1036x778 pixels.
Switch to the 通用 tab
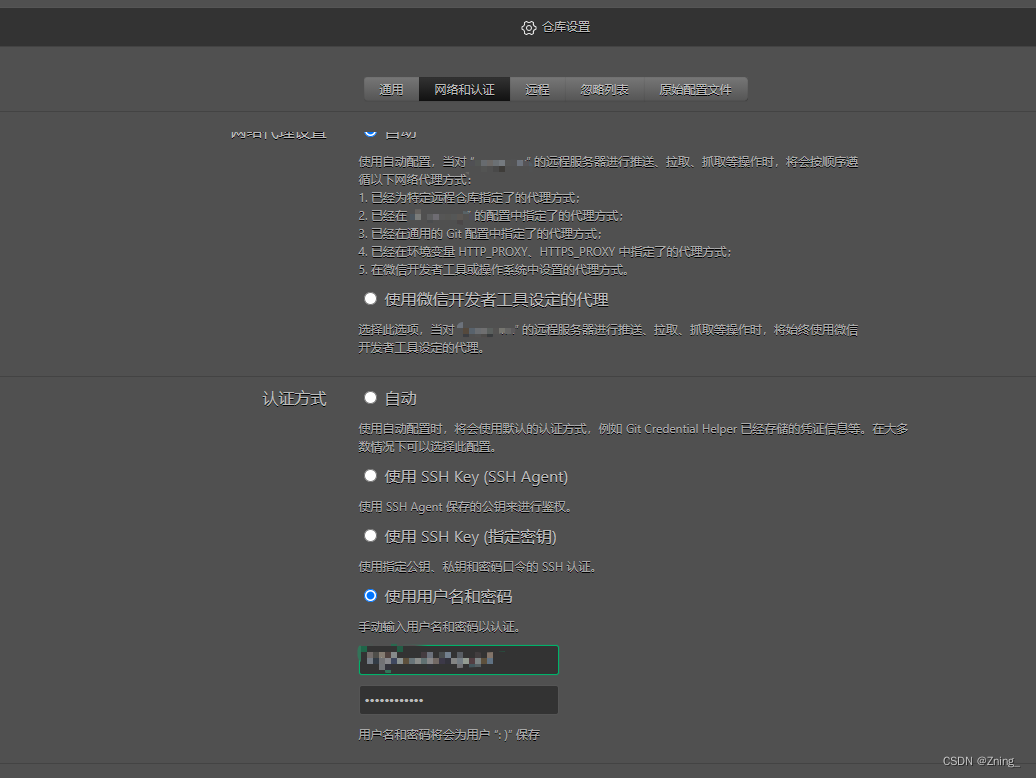click(x=391, y=89)
